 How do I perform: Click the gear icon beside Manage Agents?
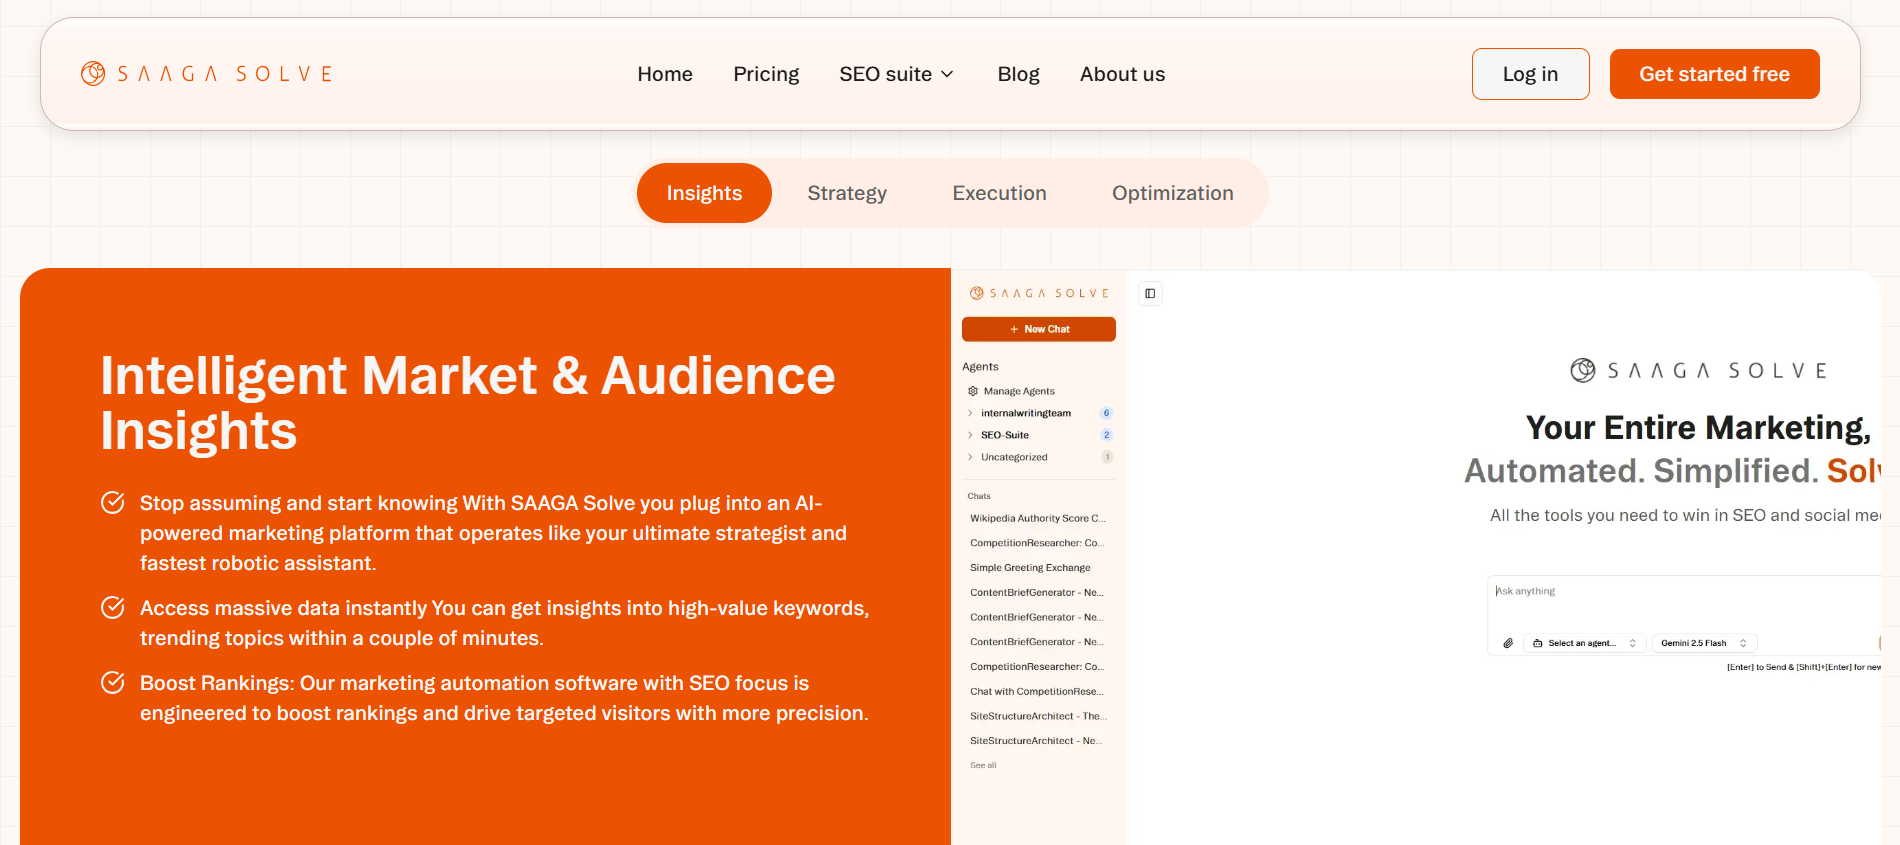pyautogui.click(x=973, y=391)
